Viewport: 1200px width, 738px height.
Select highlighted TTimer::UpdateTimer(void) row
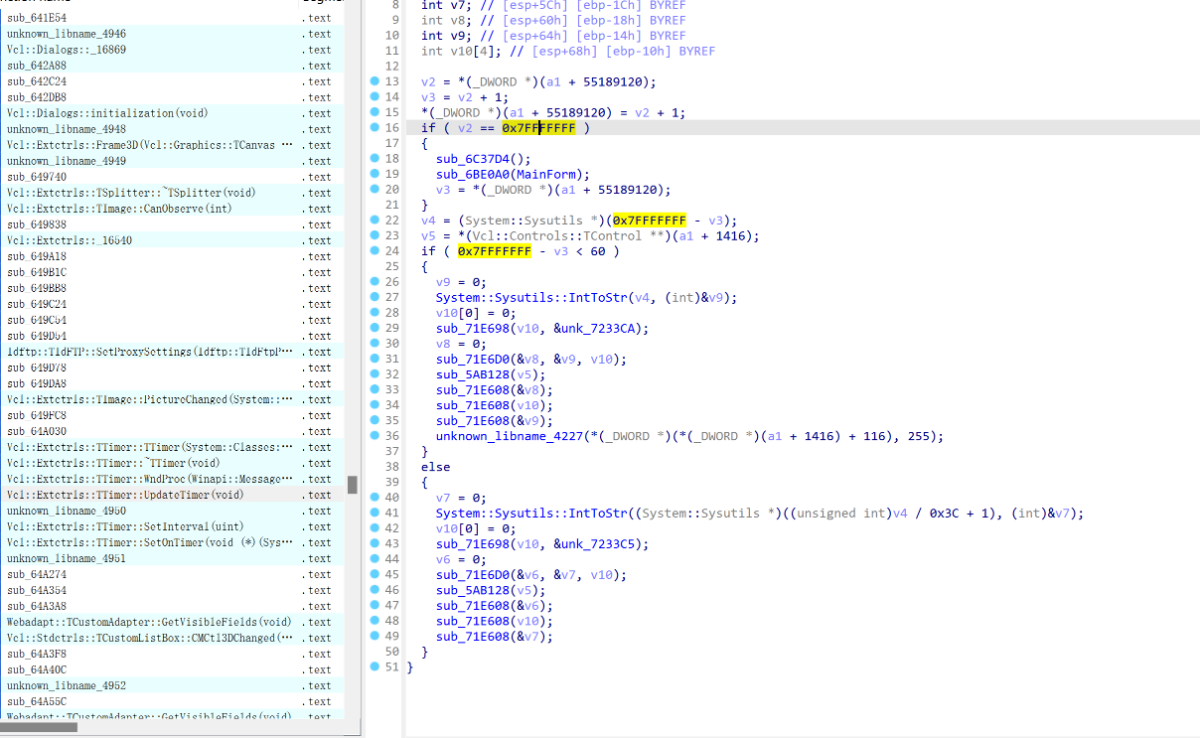[172, 495]
